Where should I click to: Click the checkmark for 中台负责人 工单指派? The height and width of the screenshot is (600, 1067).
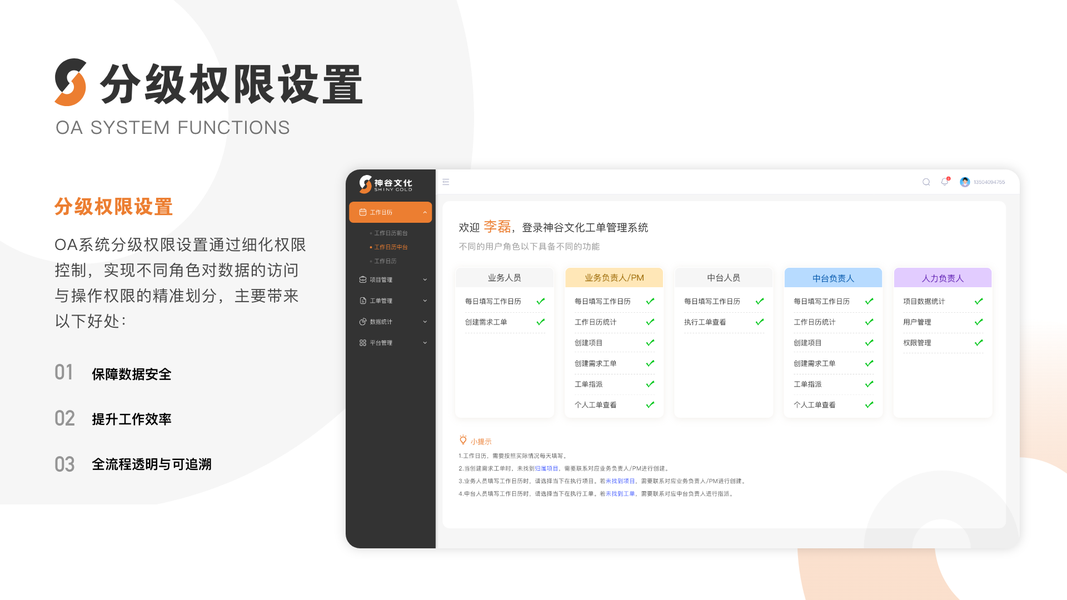tap(869, 384)
